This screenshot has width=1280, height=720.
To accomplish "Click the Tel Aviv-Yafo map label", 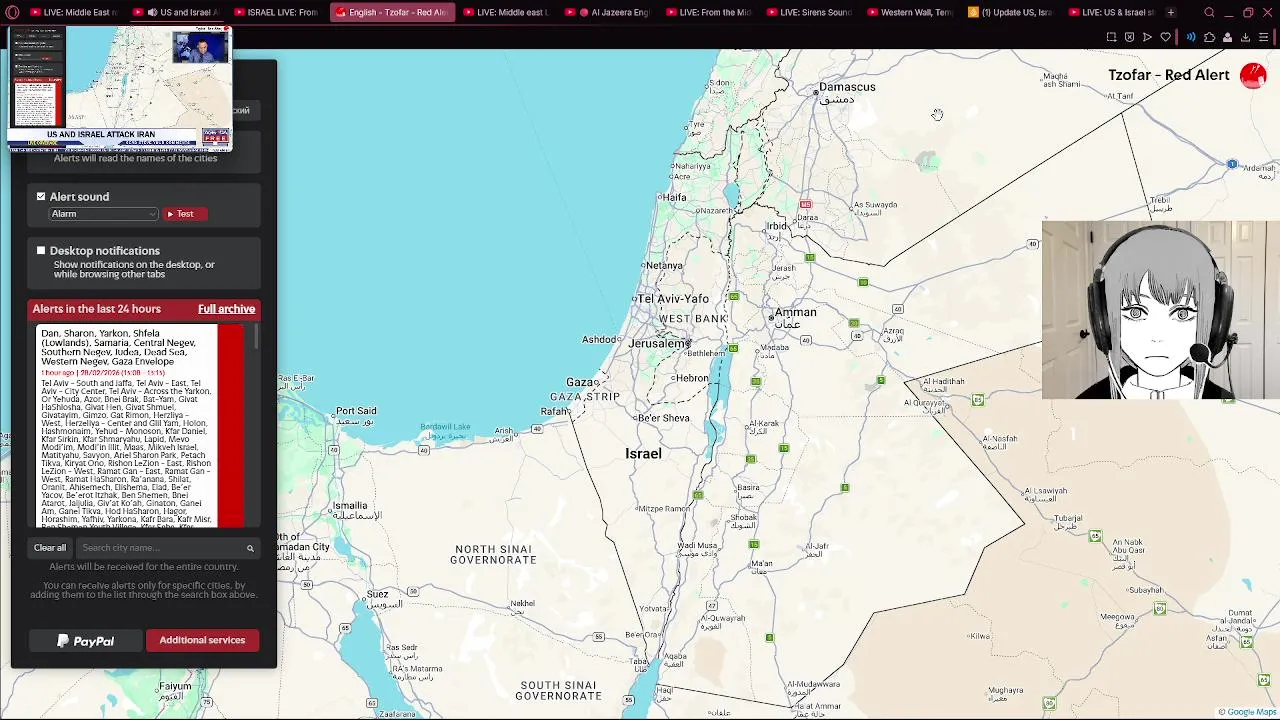I will (673, 299).
